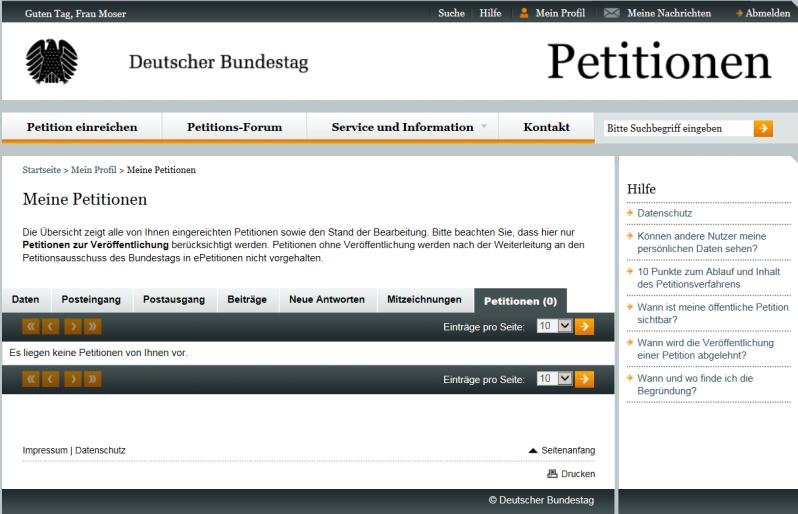Click the printer icon beside Drucken
The height and width of the screenshot is (514, 798).
(x=552, y=474)
